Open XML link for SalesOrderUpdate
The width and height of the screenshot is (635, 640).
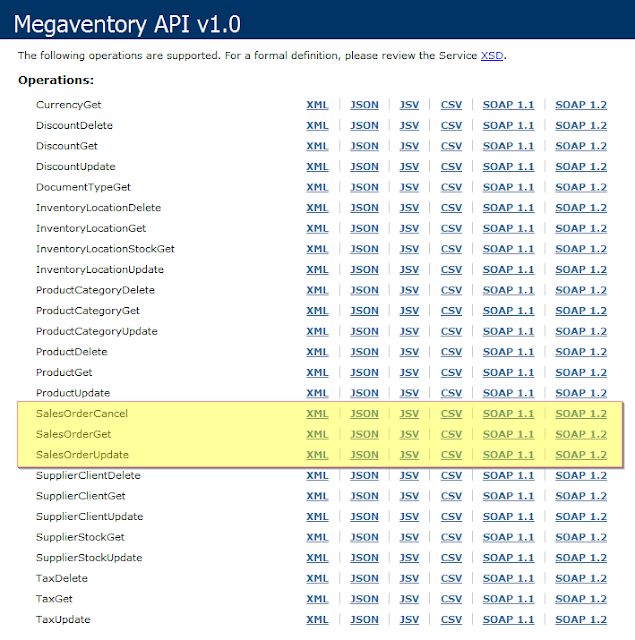(317, 455)
